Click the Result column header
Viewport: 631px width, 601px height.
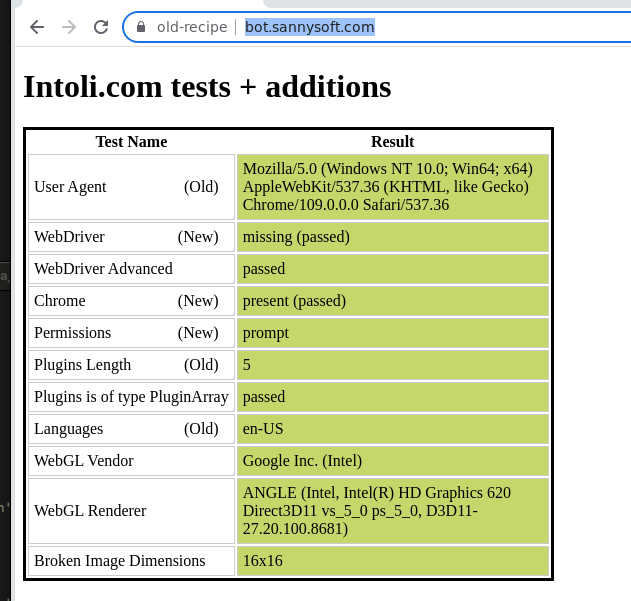coord(393,142)
